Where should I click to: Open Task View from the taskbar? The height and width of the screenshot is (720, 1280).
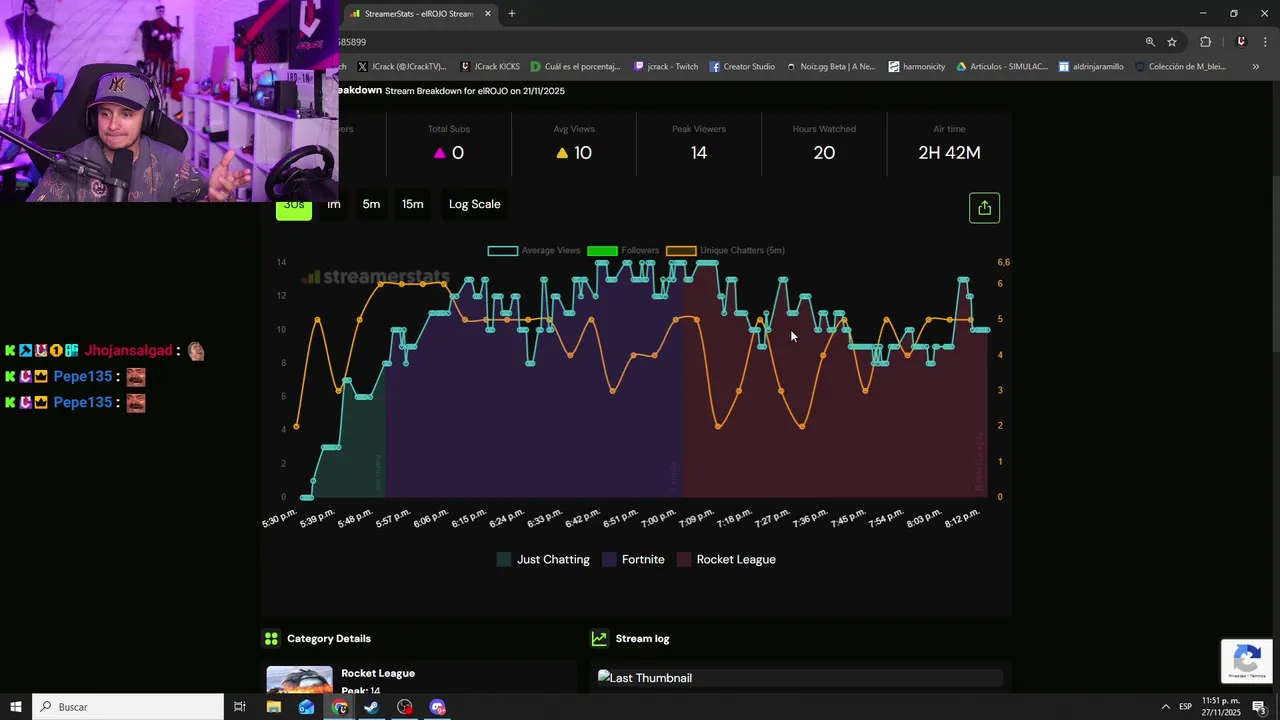[240, 707]
